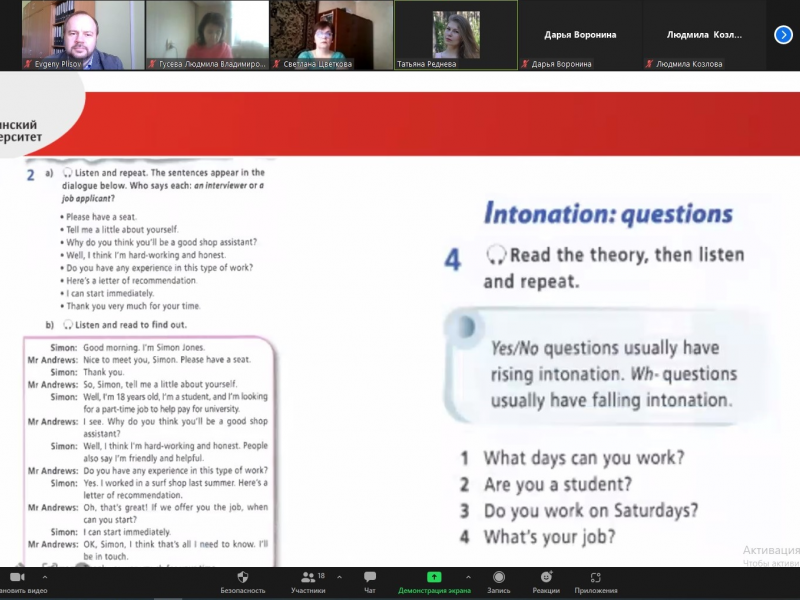Click the video camera icon in toolbar
The image size is (800, 600).
coord(16,578)
